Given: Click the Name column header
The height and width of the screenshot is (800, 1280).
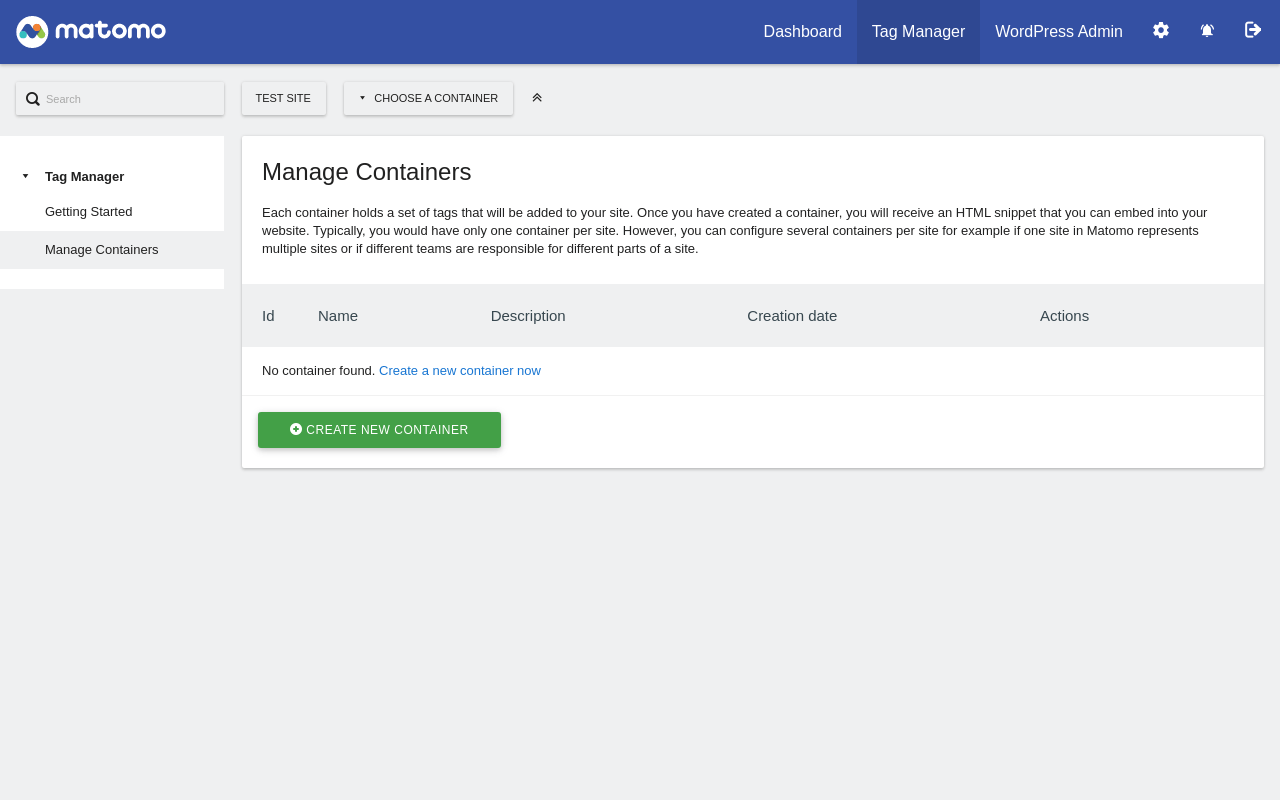Looking at the screenshot, I should pos(338,316).
